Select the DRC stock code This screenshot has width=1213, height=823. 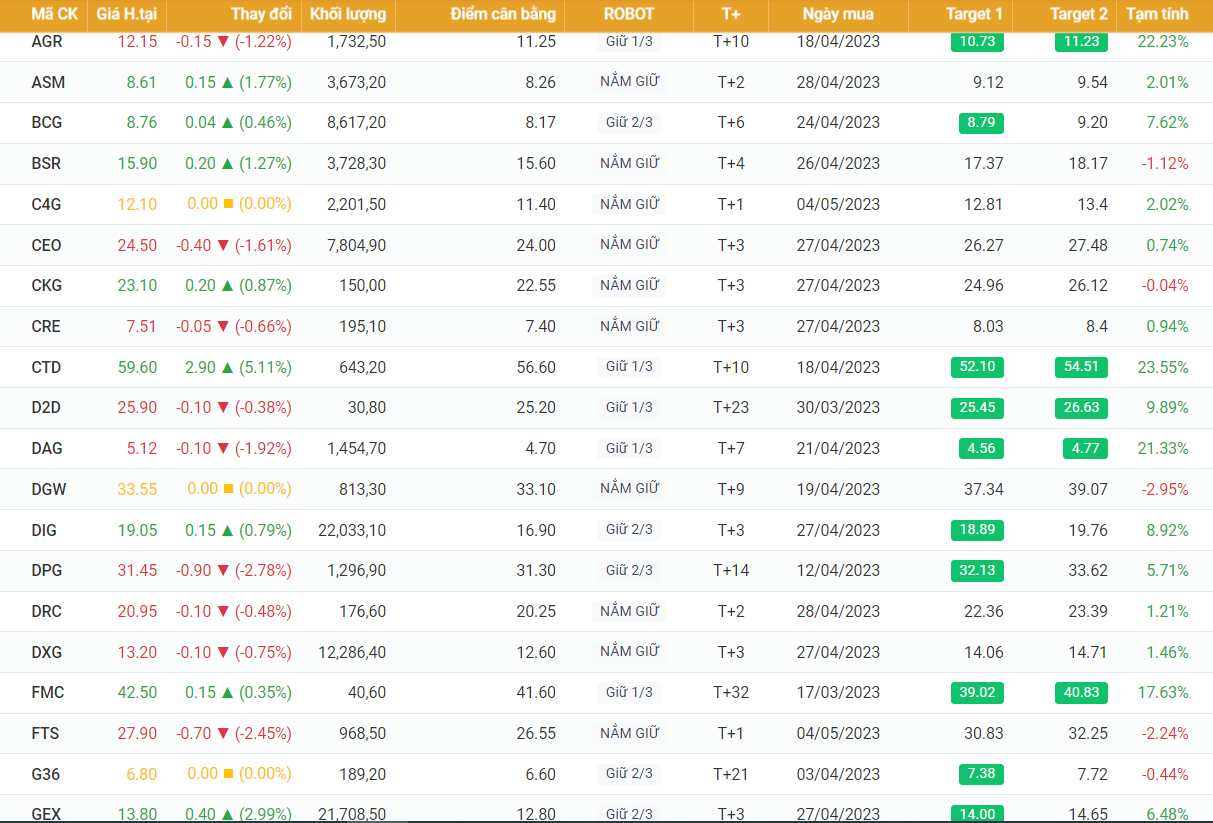pyautogui.click(x=46, y=611)
